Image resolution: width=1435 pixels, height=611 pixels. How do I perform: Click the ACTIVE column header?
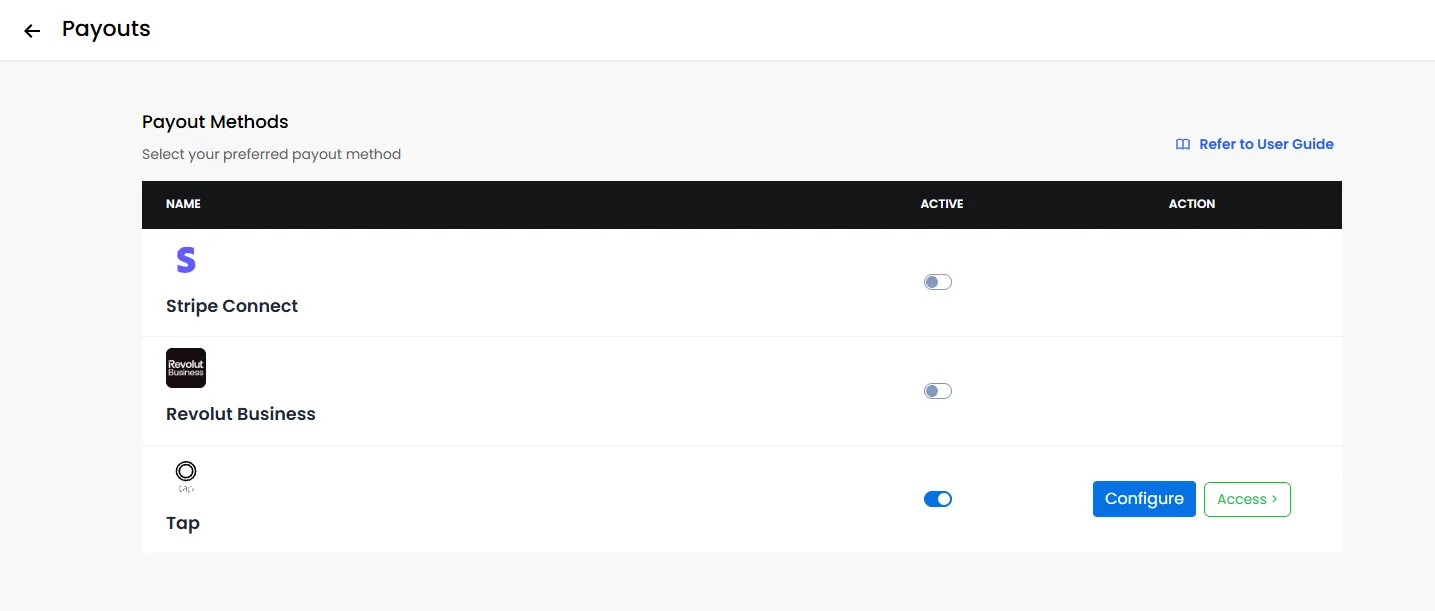coord(942,204)
